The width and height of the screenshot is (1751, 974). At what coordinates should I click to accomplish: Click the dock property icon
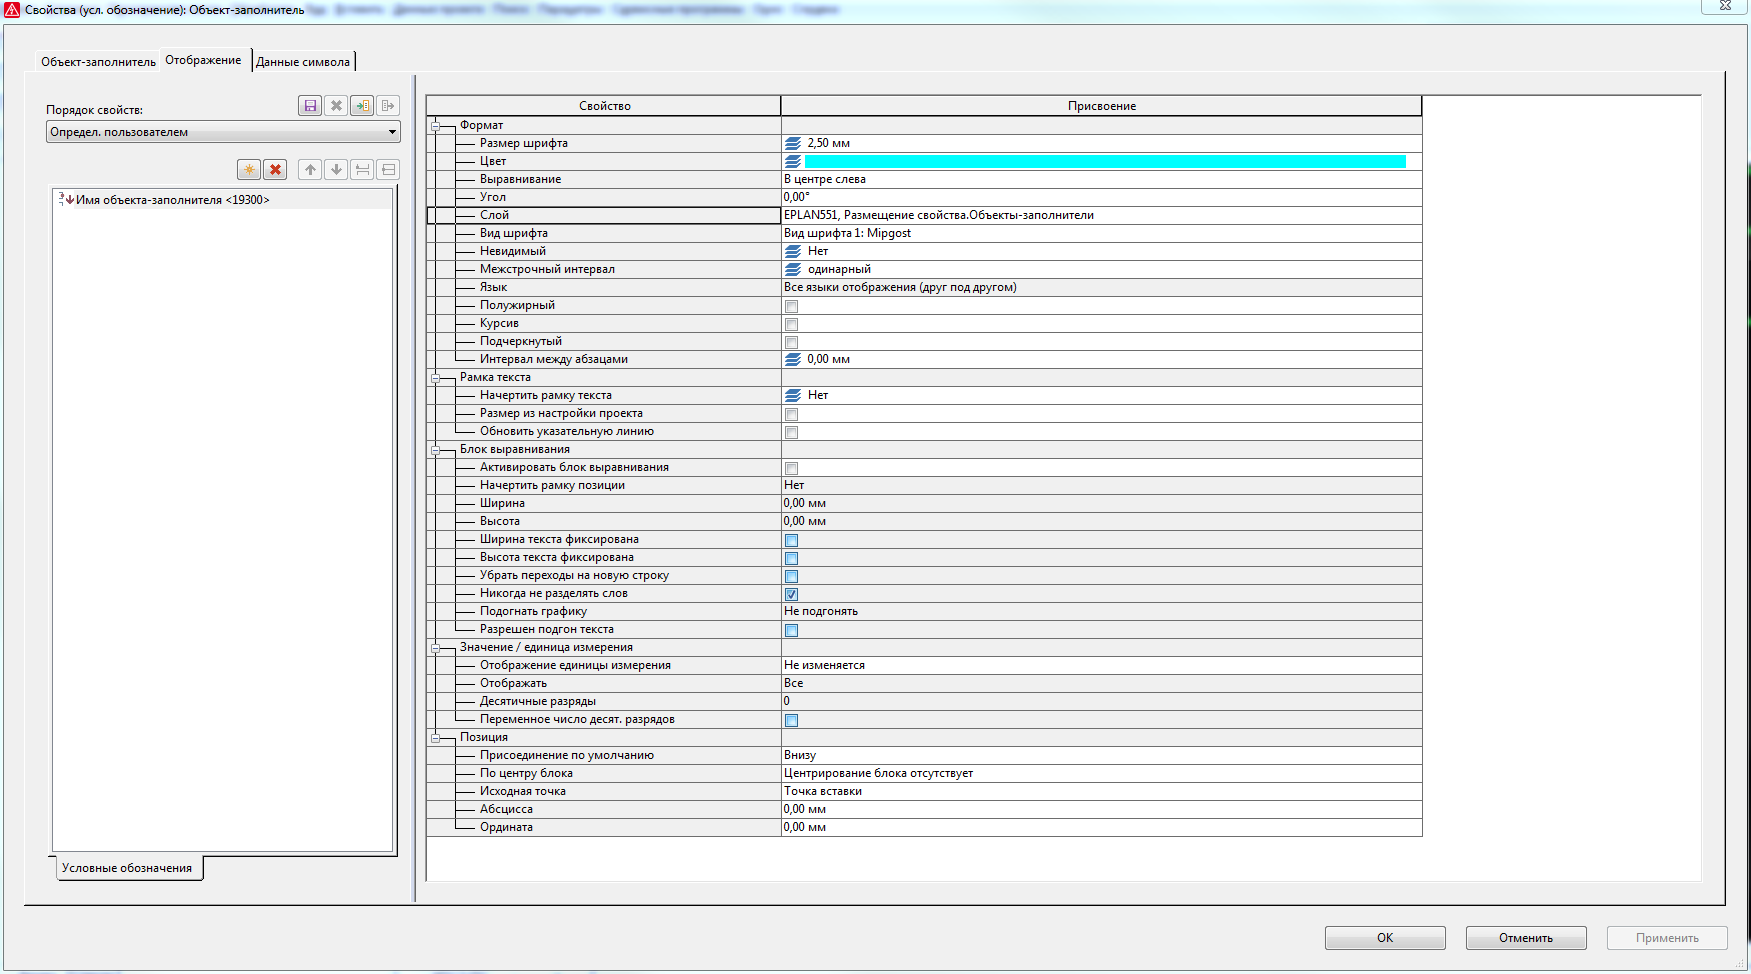362,170
